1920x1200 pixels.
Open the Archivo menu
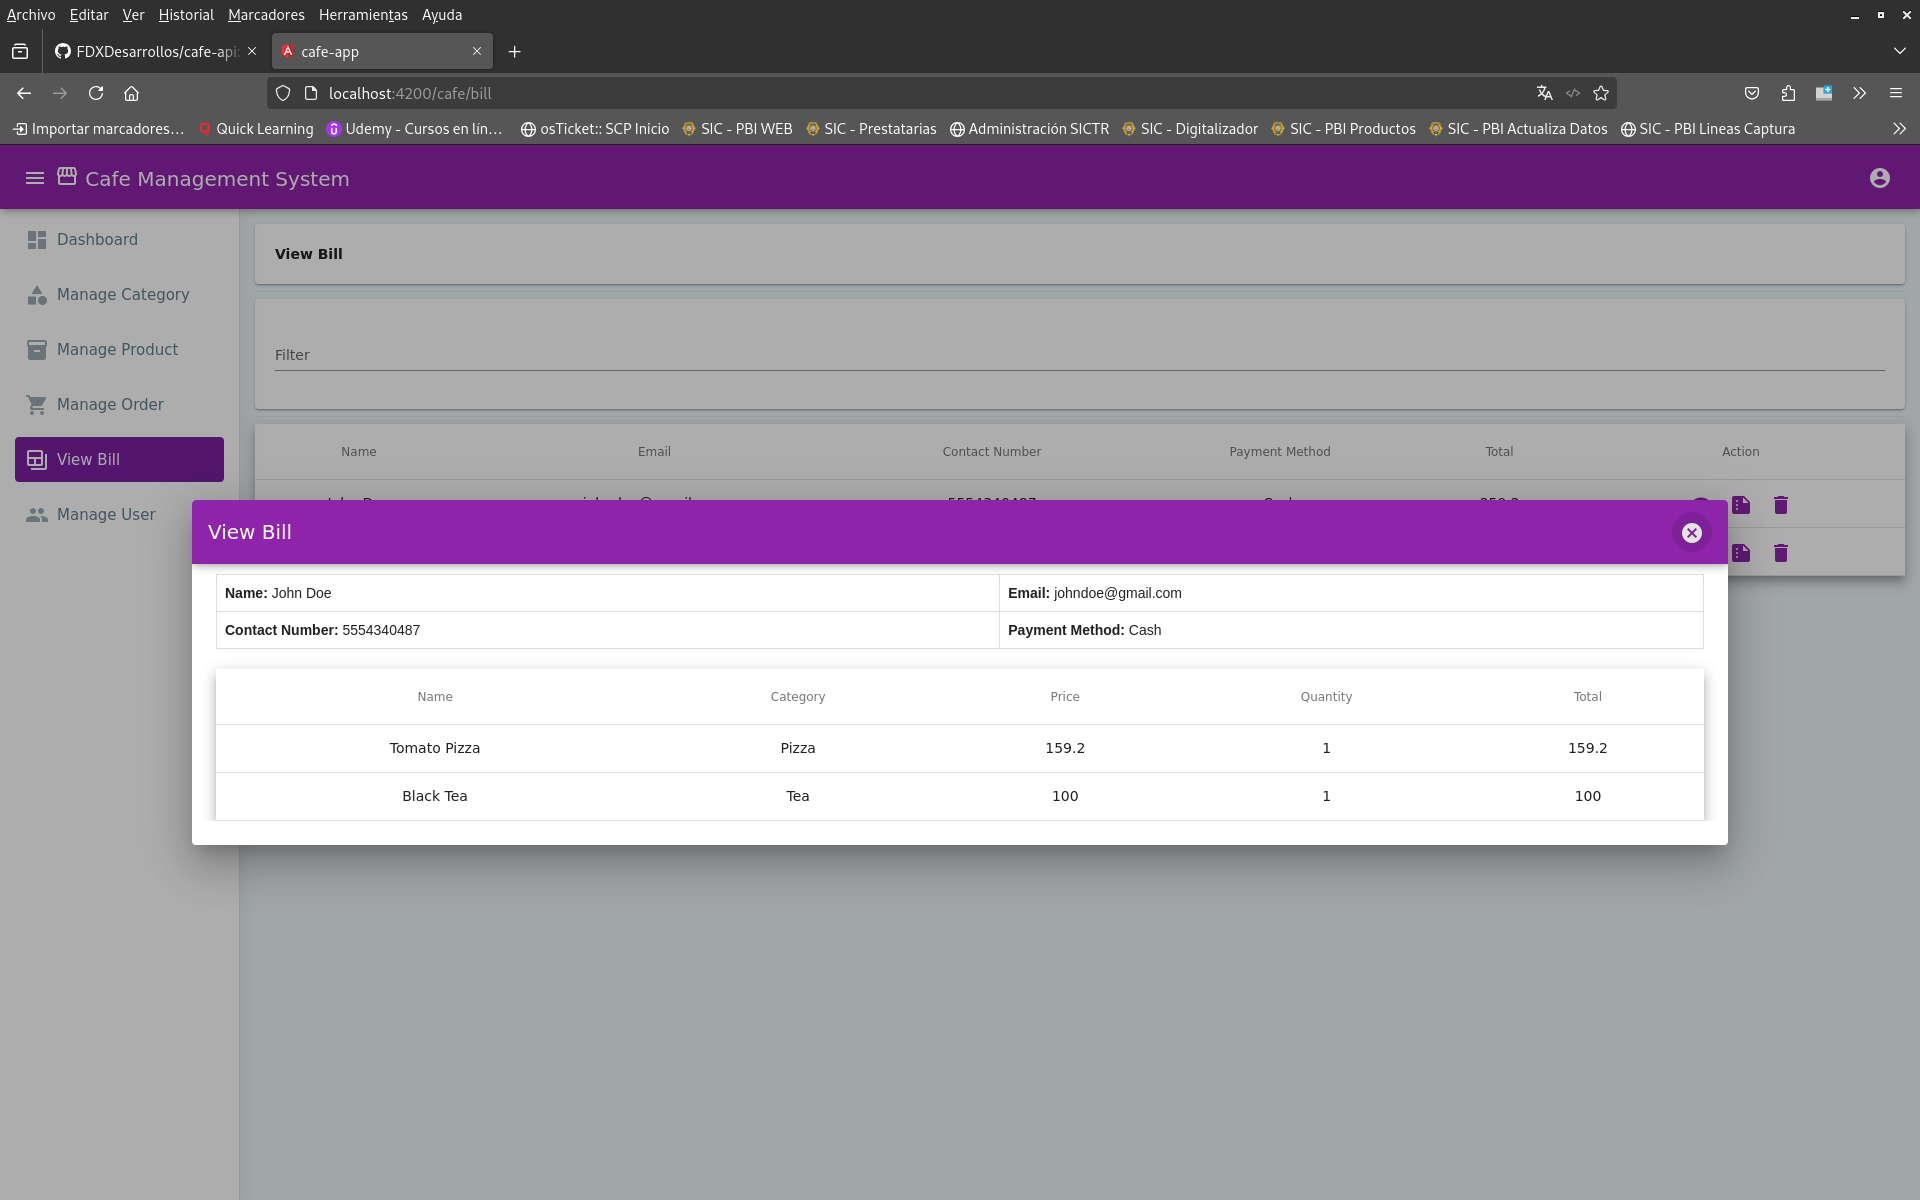tap(31, 15)
